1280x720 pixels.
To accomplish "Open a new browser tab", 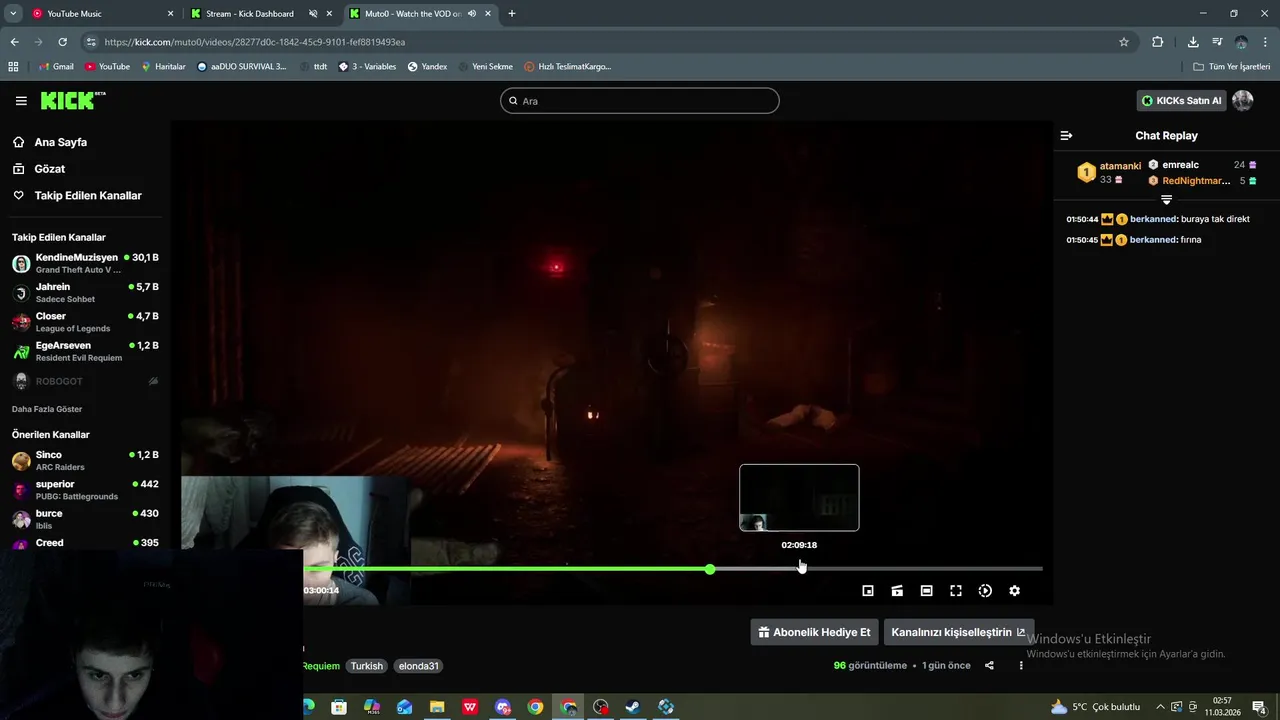I will 512,14.
